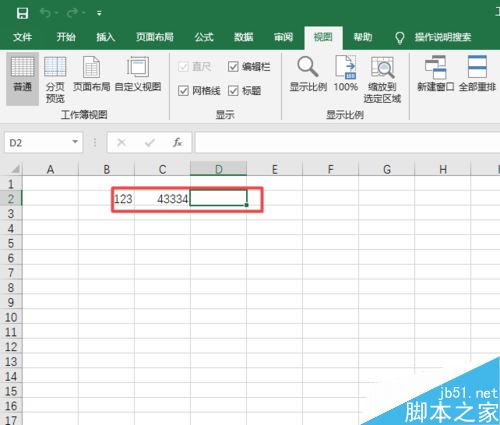This screenshot has height=425, width=500.
Task: Click 缩放到选定区域 button
Action: 382,79
